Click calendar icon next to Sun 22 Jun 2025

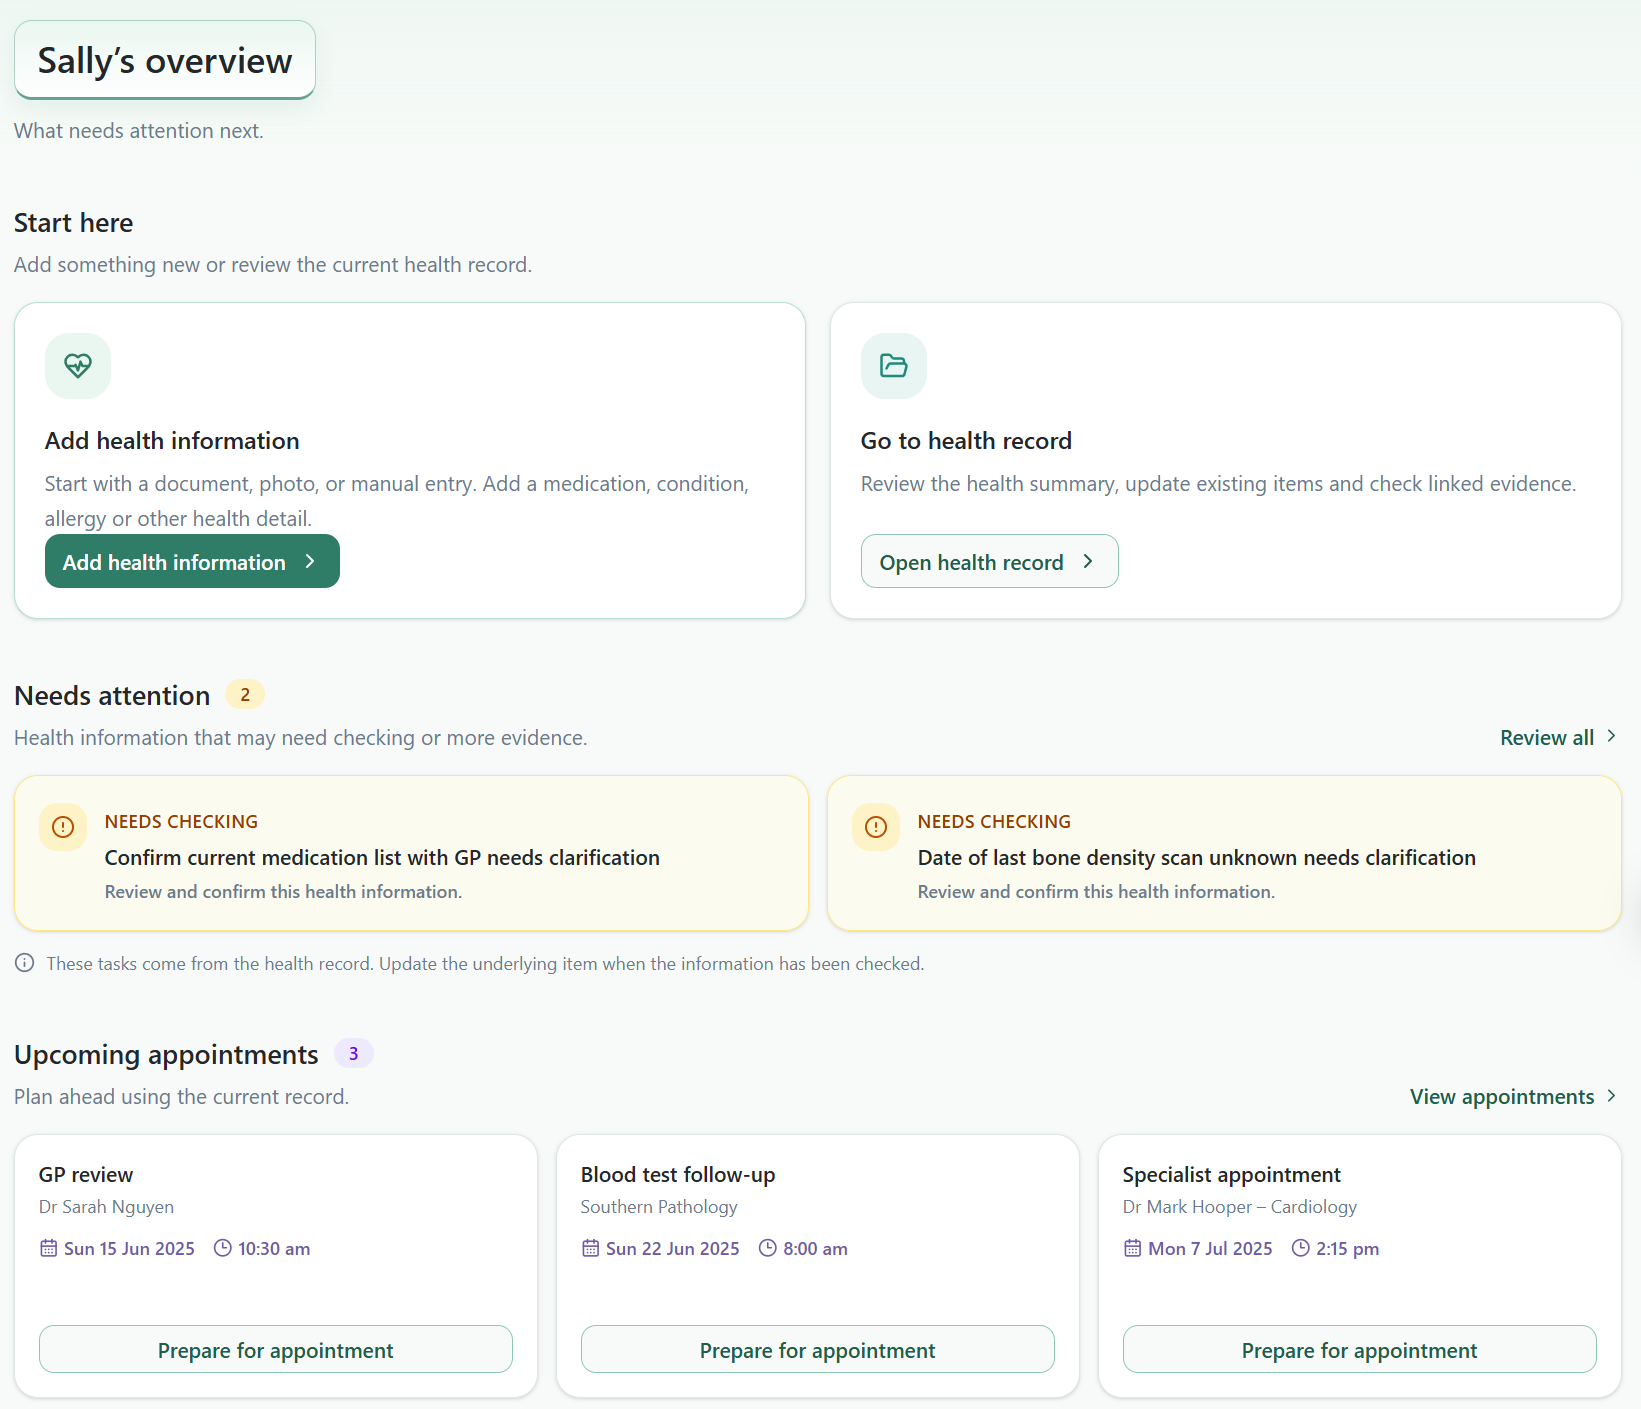pyautogui.click(x=591, y=1248)
